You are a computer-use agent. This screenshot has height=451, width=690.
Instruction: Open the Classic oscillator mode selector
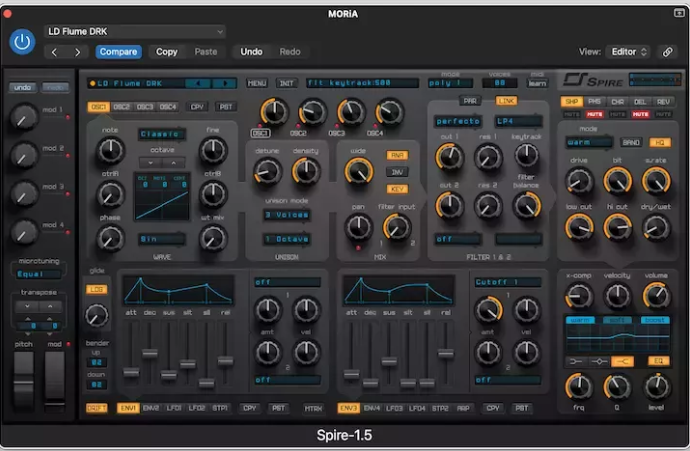click(x=161, y=134)
